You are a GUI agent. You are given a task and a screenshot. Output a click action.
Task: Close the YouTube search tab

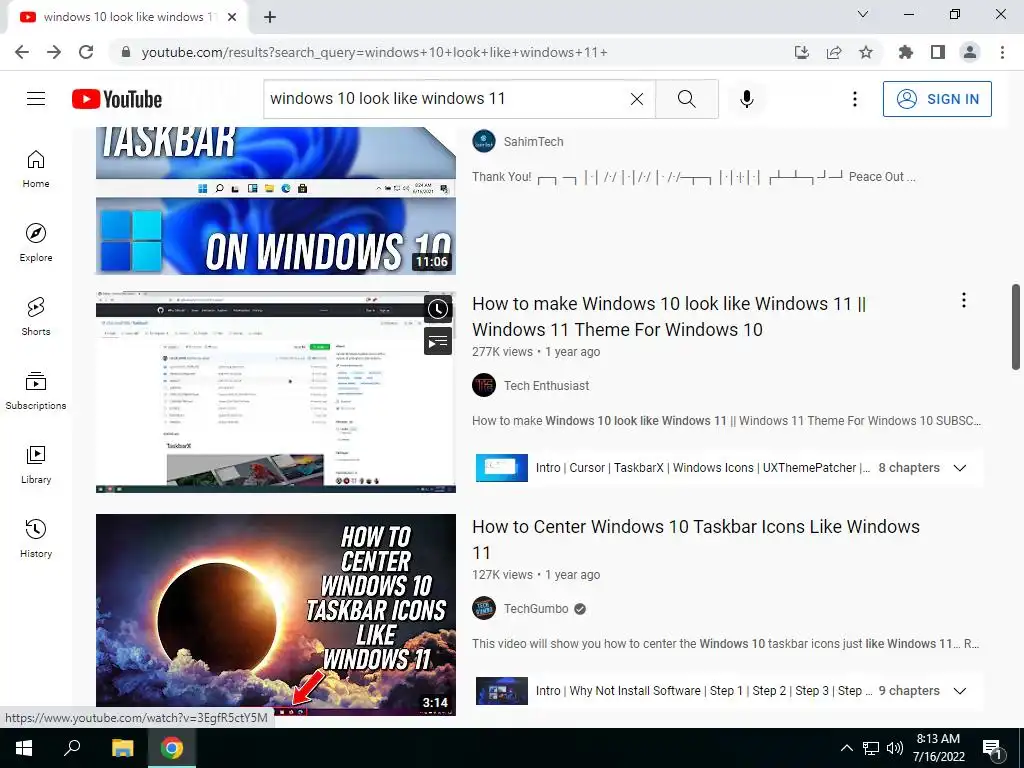click(232, 17)
